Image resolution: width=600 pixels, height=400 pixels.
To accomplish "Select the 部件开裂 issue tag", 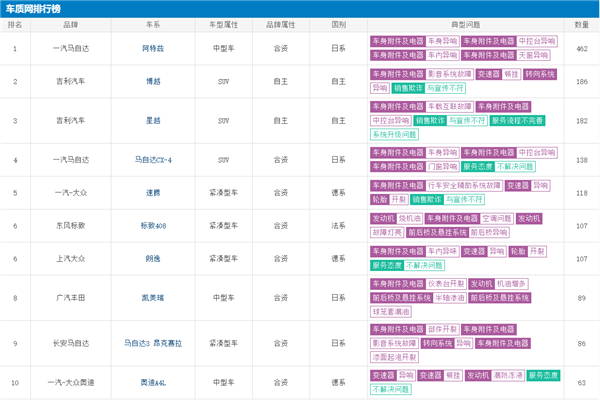I will coord(442,330).
